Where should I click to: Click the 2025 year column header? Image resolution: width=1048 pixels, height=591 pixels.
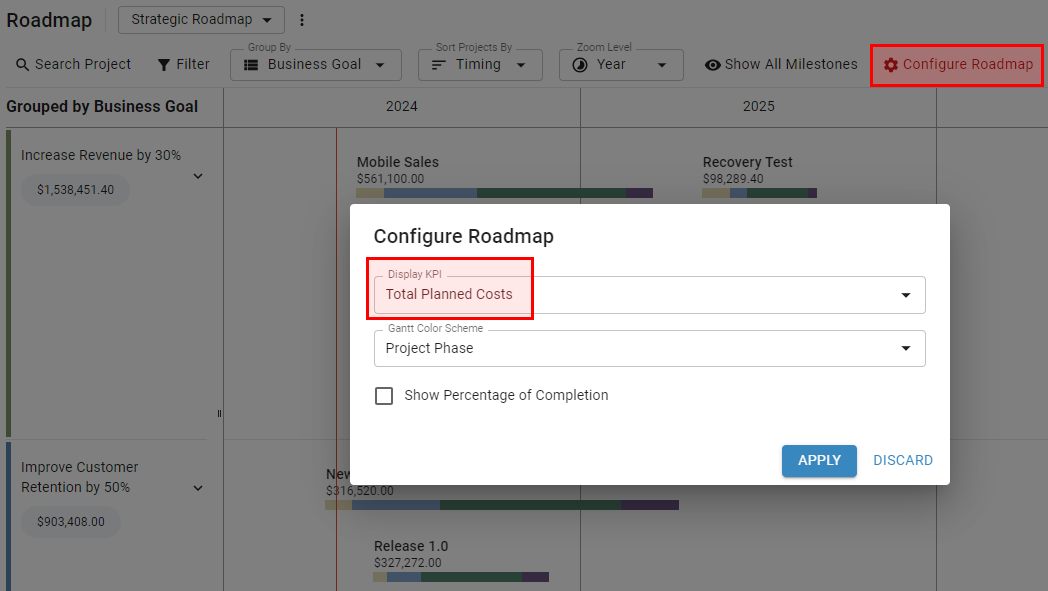(x=759, y=106)
